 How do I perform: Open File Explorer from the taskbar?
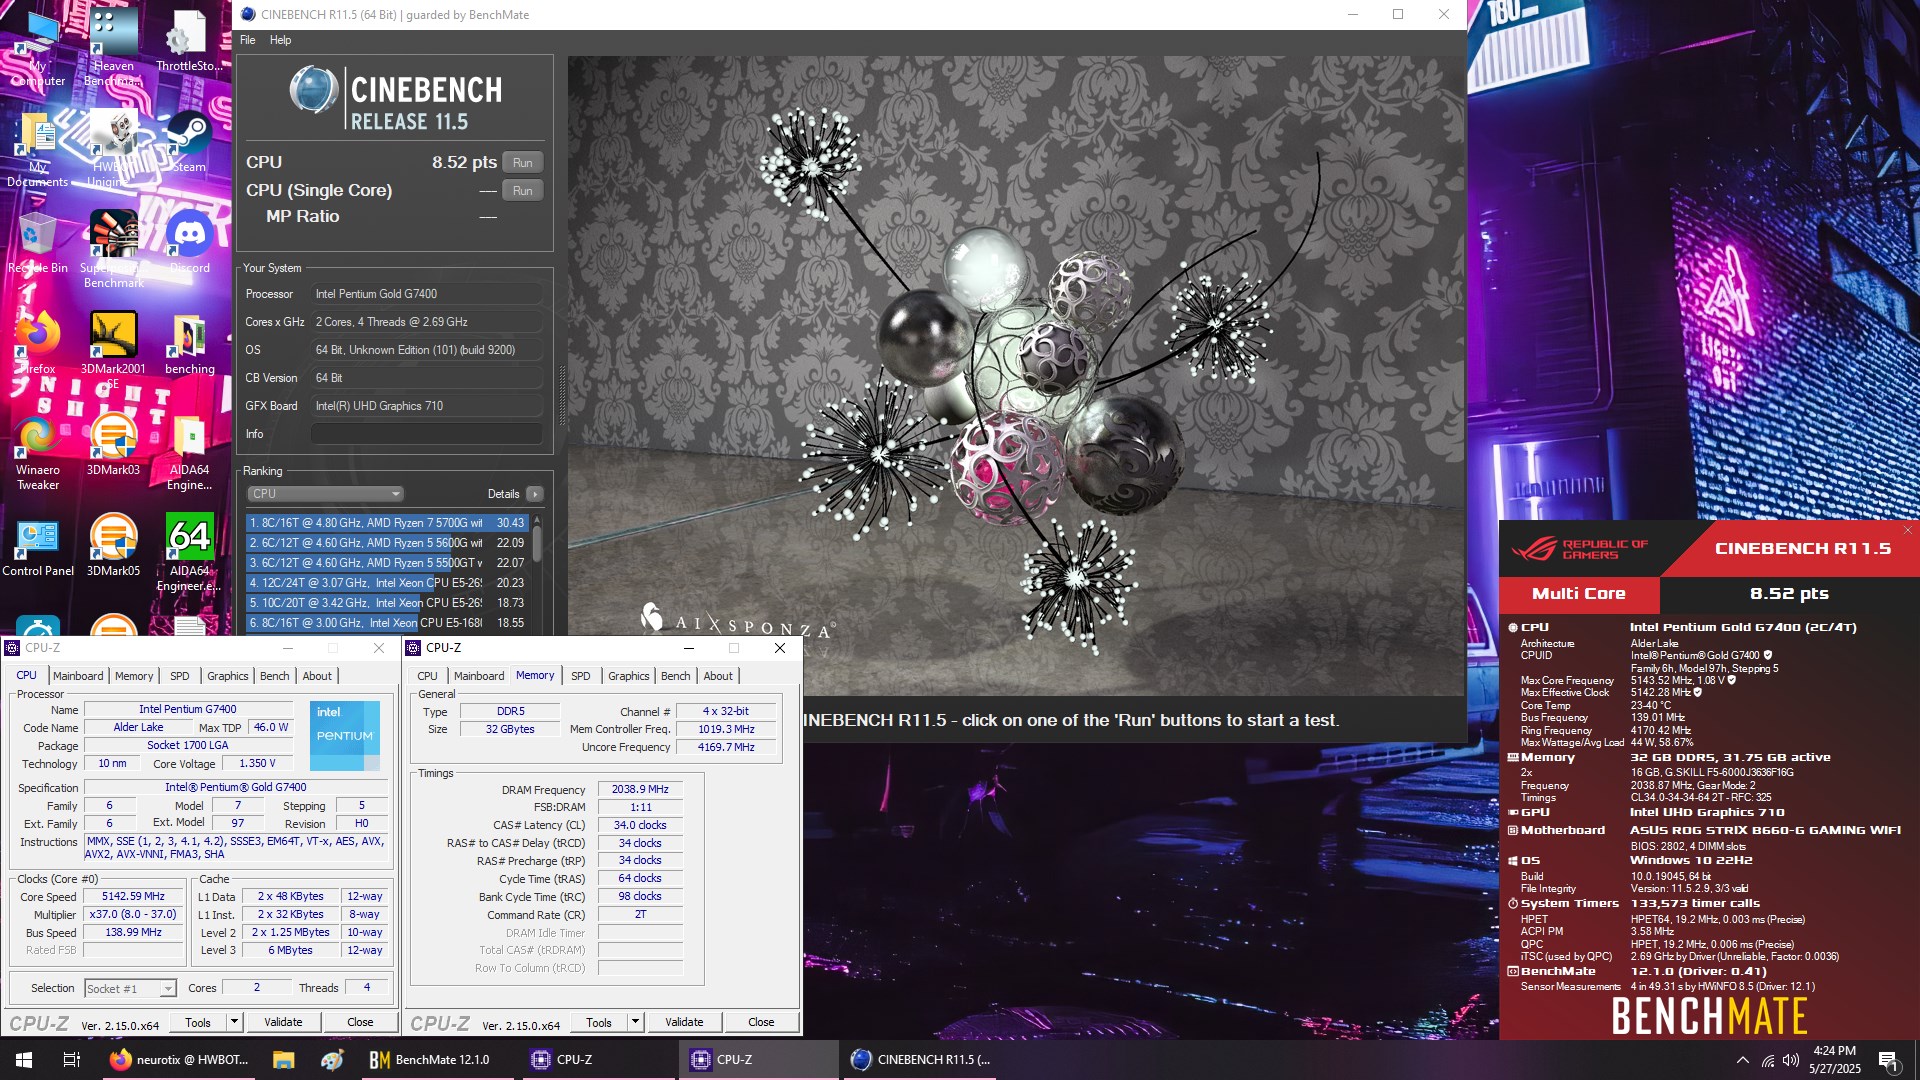pos(283,1060)
